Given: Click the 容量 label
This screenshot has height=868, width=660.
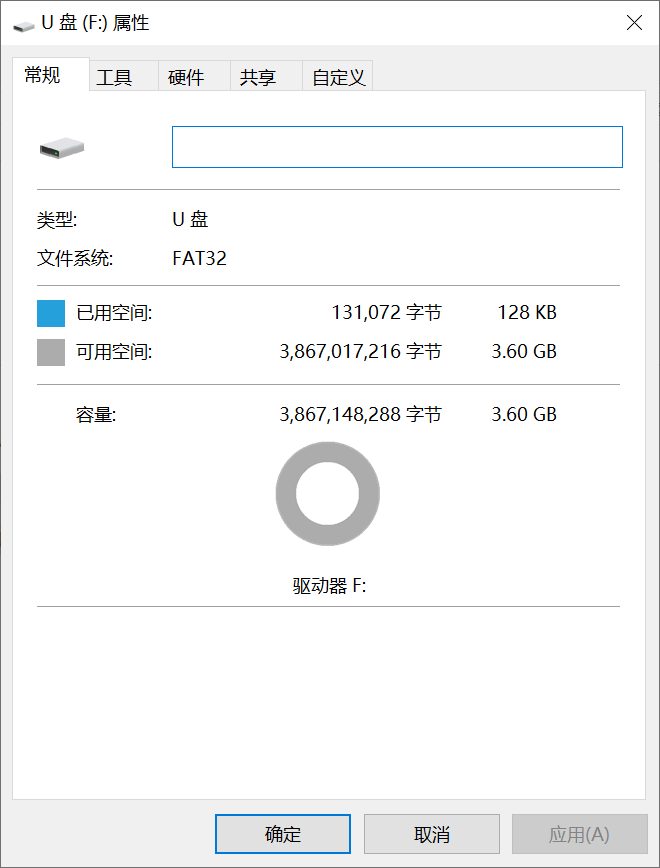Looking at the screenshot, I should click(x=96, y=415).
